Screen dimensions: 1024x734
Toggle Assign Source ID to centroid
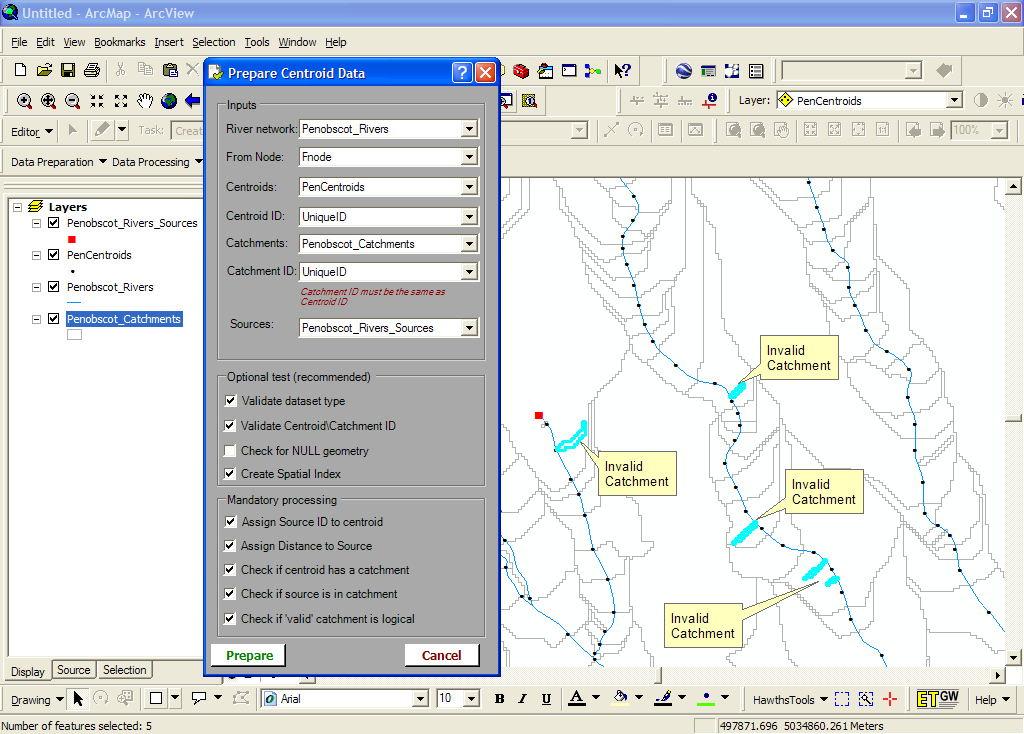(230, 522)
